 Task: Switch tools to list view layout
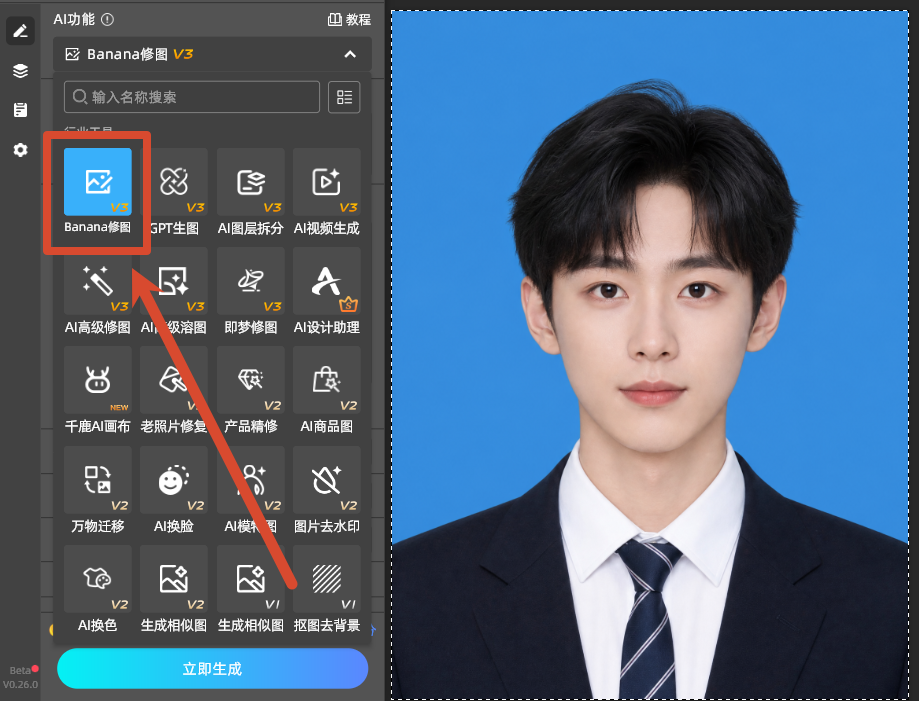(345, 97)
